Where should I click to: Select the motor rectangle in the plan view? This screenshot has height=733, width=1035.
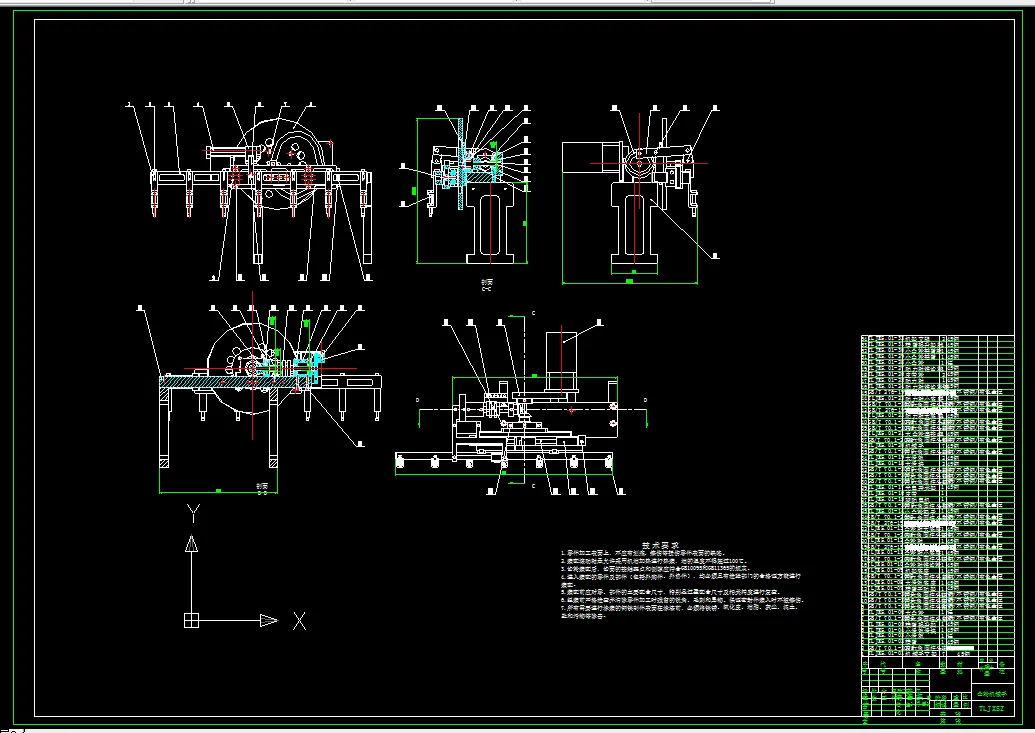562,361
